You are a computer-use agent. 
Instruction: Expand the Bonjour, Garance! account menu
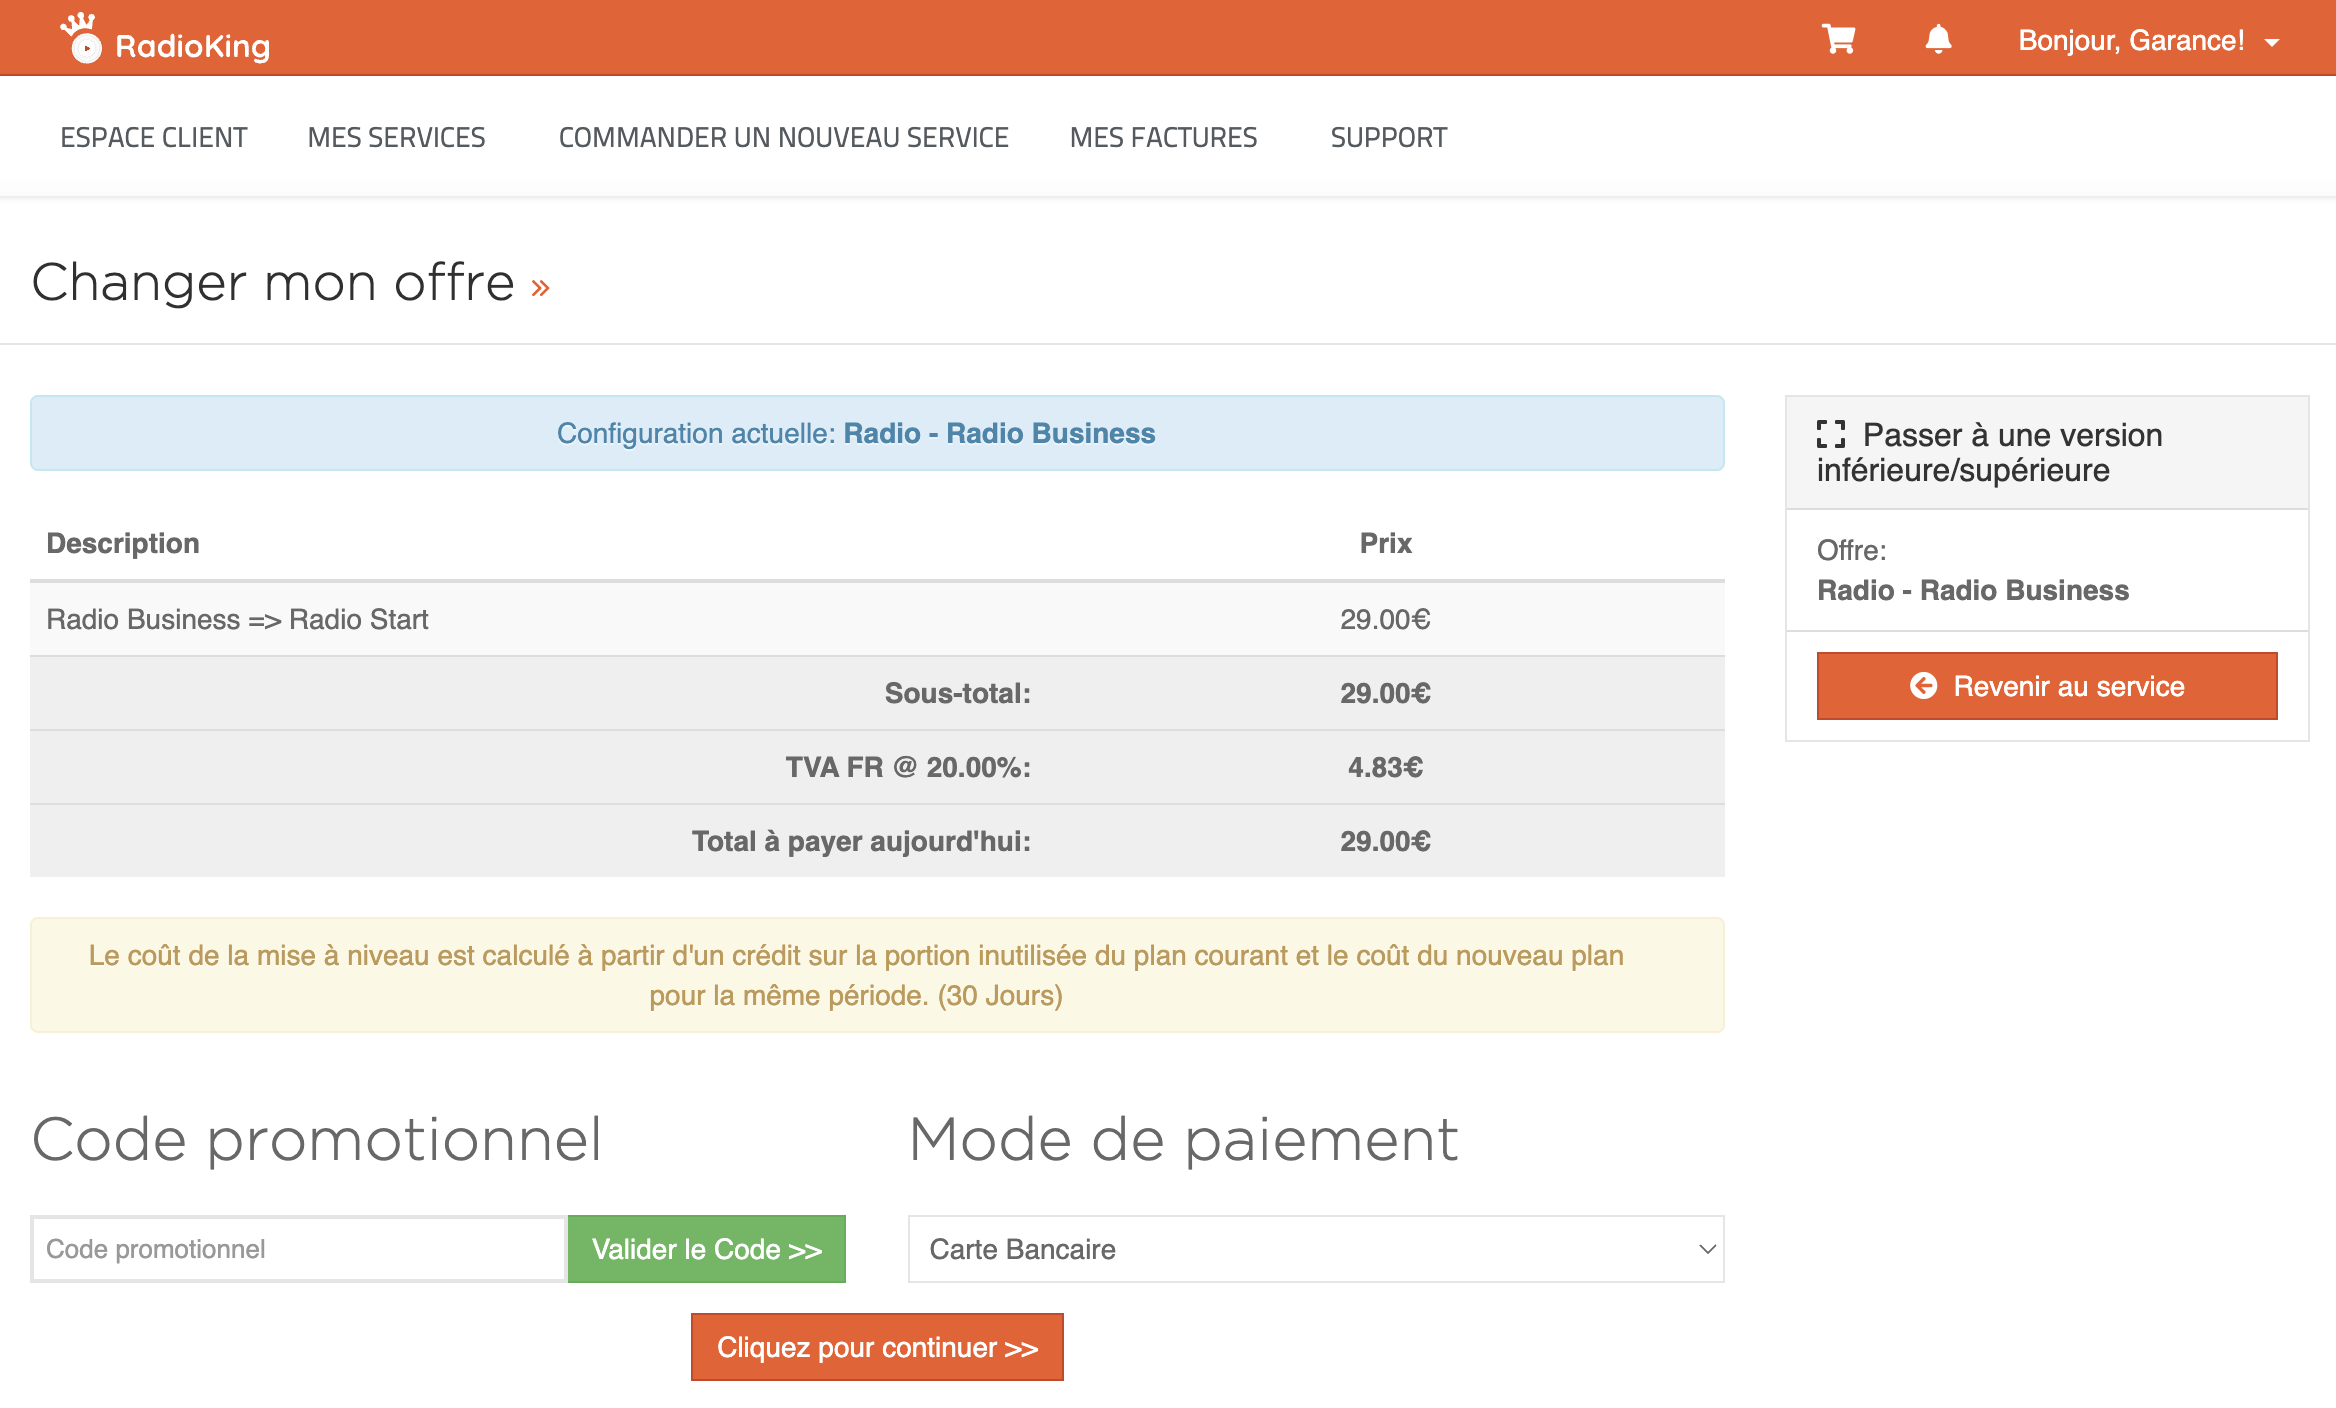pos(2148,41)
